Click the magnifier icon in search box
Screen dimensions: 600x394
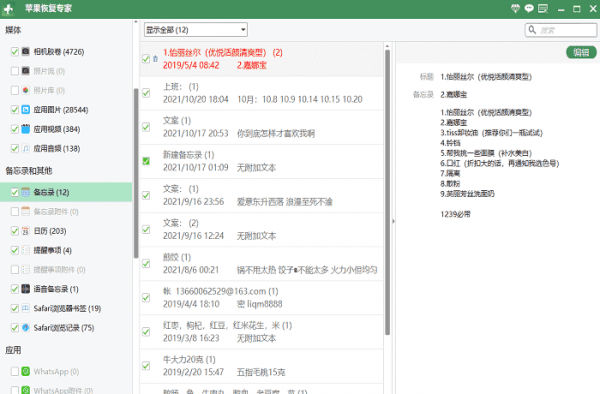pyautogui.click(x=532, y=29)
